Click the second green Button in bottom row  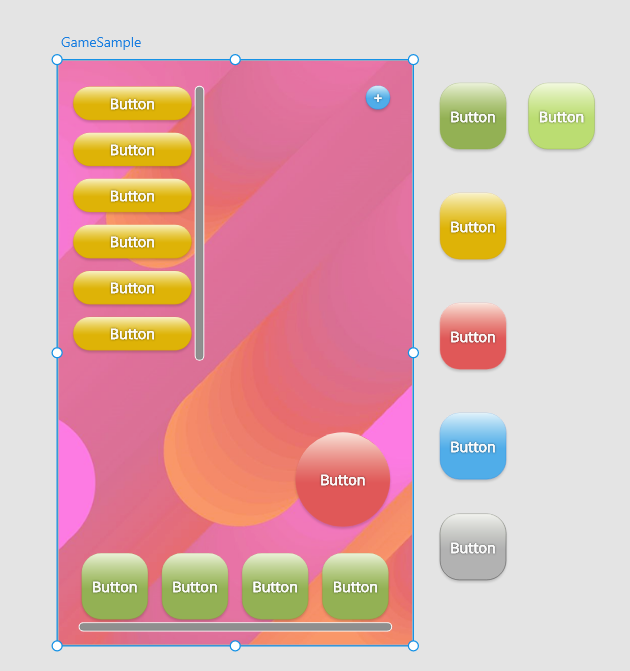195,587
